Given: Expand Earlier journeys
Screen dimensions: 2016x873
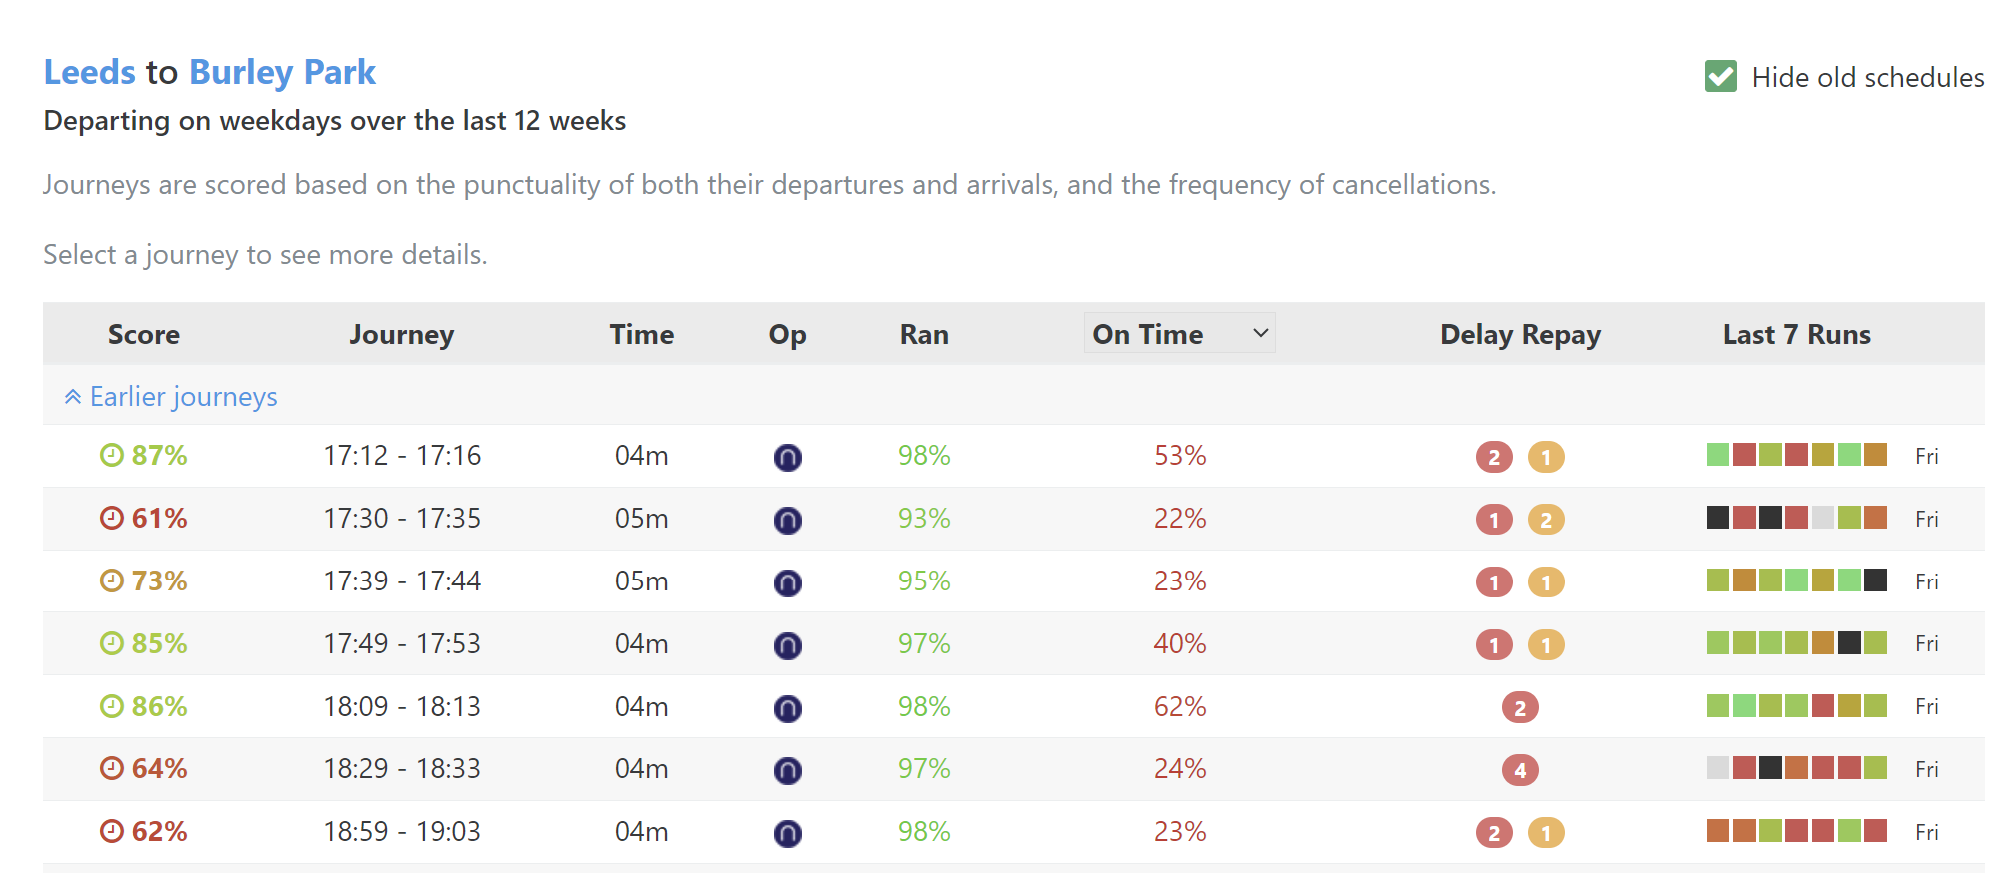Looking at the screenshot, I should [171, 397].
